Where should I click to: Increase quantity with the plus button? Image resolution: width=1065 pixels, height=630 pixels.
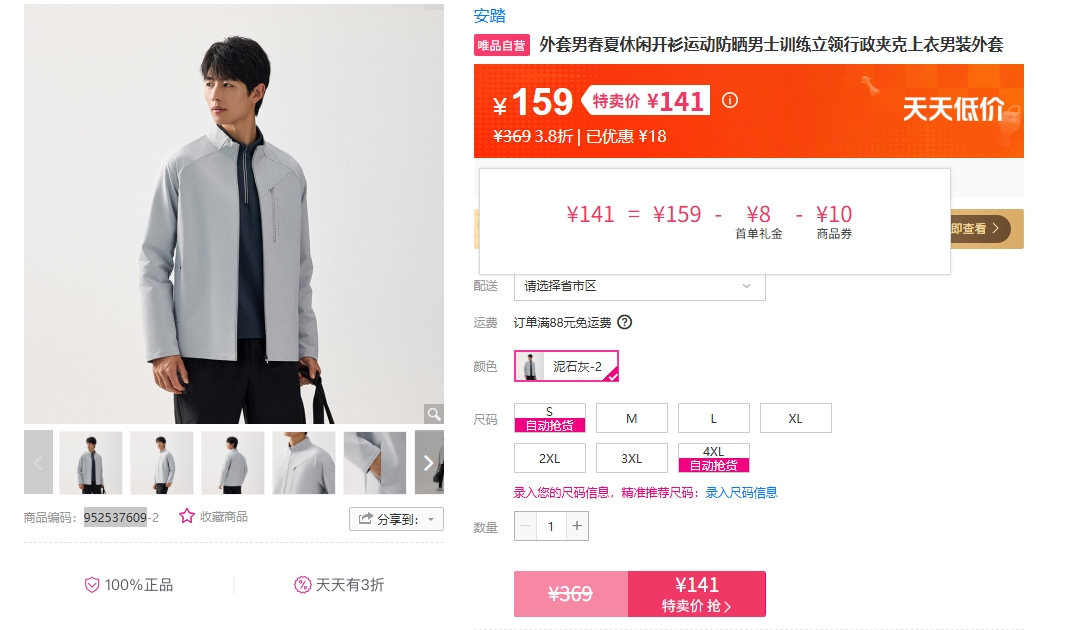(x=577, y=526)
